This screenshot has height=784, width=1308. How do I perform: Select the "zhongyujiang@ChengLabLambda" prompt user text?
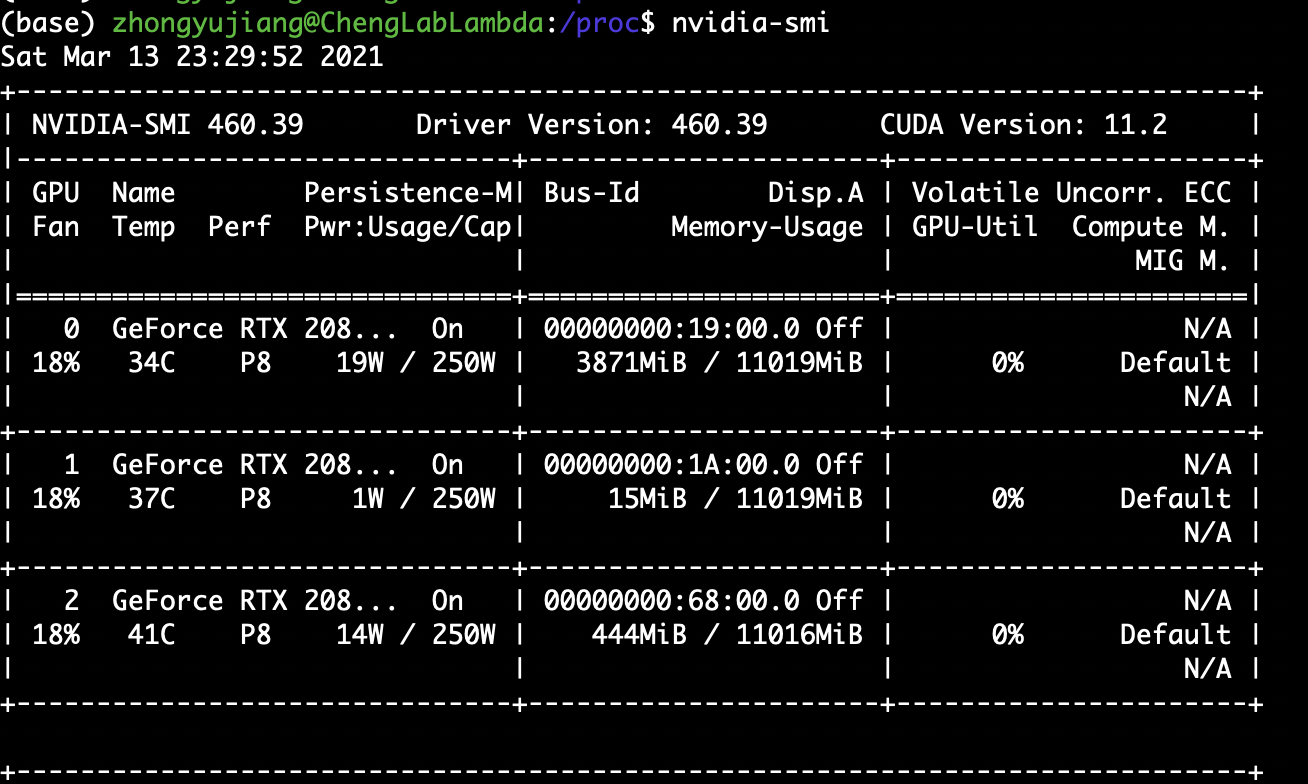329,22
